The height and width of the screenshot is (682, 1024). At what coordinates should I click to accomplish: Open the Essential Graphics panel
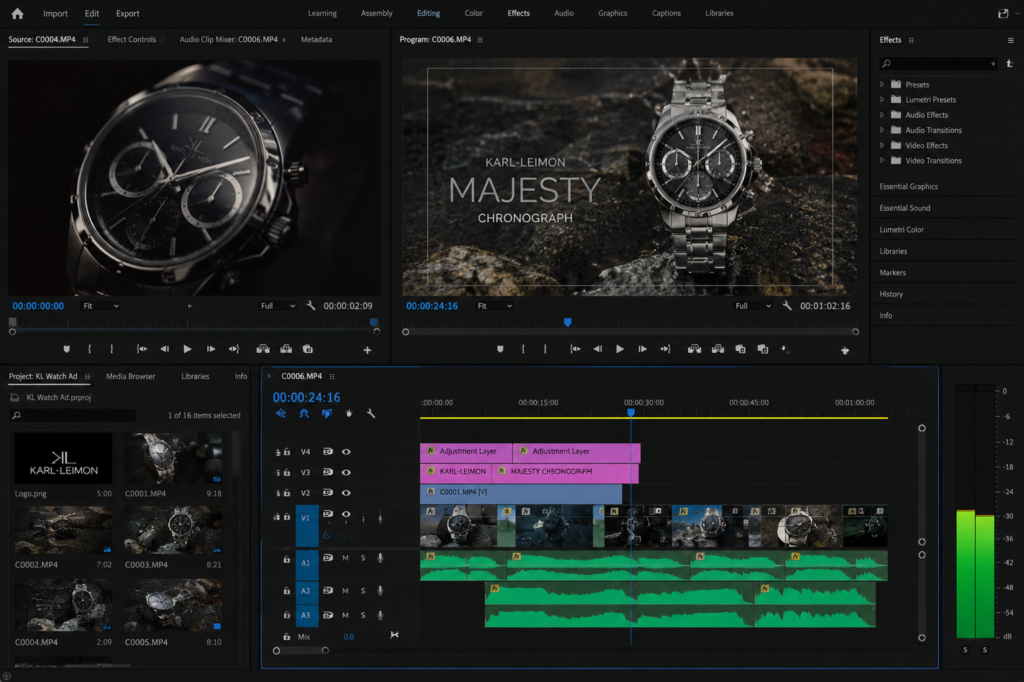908,186
